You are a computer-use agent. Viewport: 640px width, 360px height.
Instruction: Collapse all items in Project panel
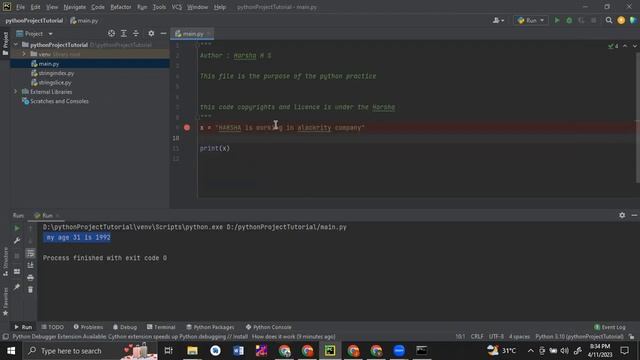pyautogui.click(x=136, y=33)
